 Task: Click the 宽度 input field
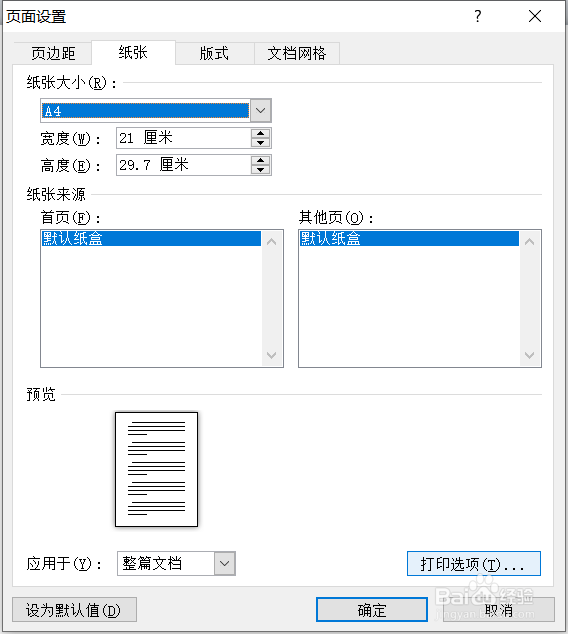[x=184, y=138]
